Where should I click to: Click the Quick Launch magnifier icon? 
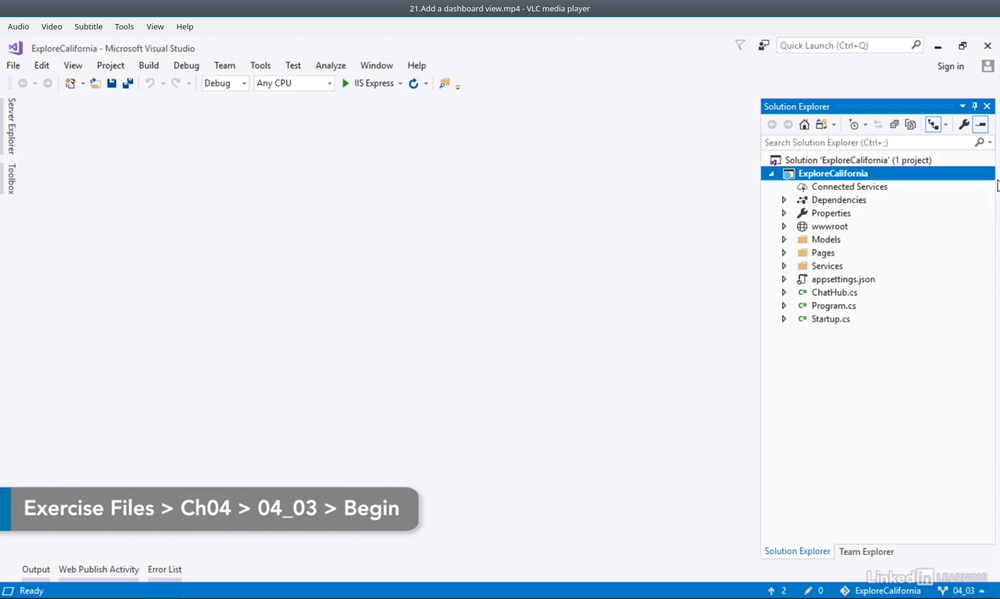916,45
